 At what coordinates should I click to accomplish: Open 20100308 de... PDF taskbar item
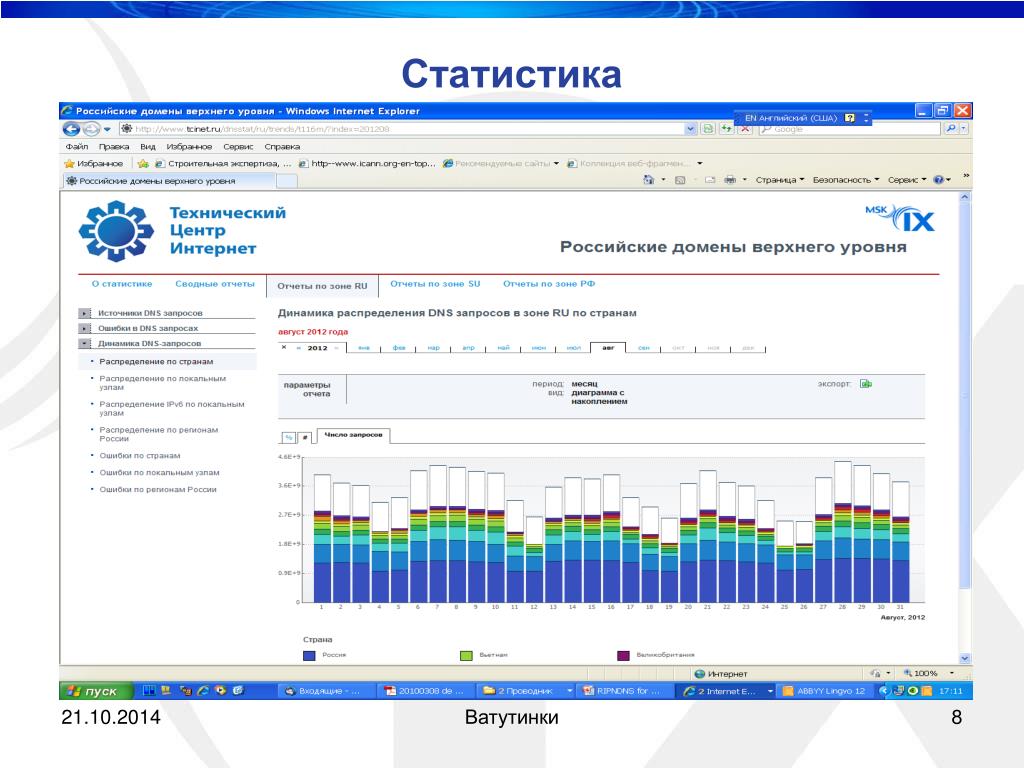(x=426, y=691)
